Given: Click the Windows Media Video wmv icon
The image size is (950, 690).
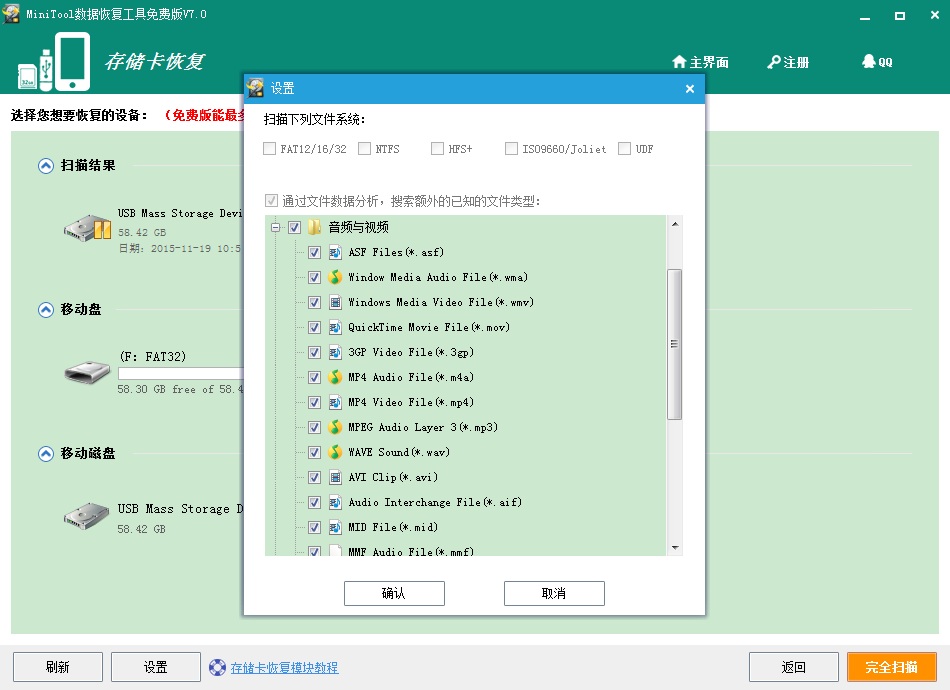Looking at the screenshot, I should point(335,302).
